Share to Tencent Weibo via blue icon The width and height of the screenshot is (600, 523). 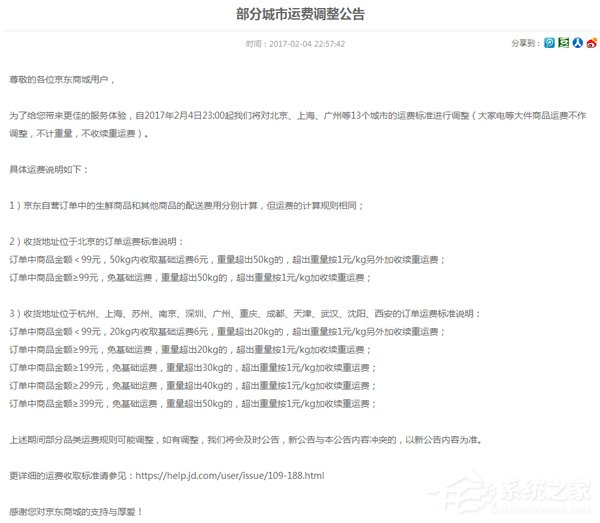tap(549, 43)
